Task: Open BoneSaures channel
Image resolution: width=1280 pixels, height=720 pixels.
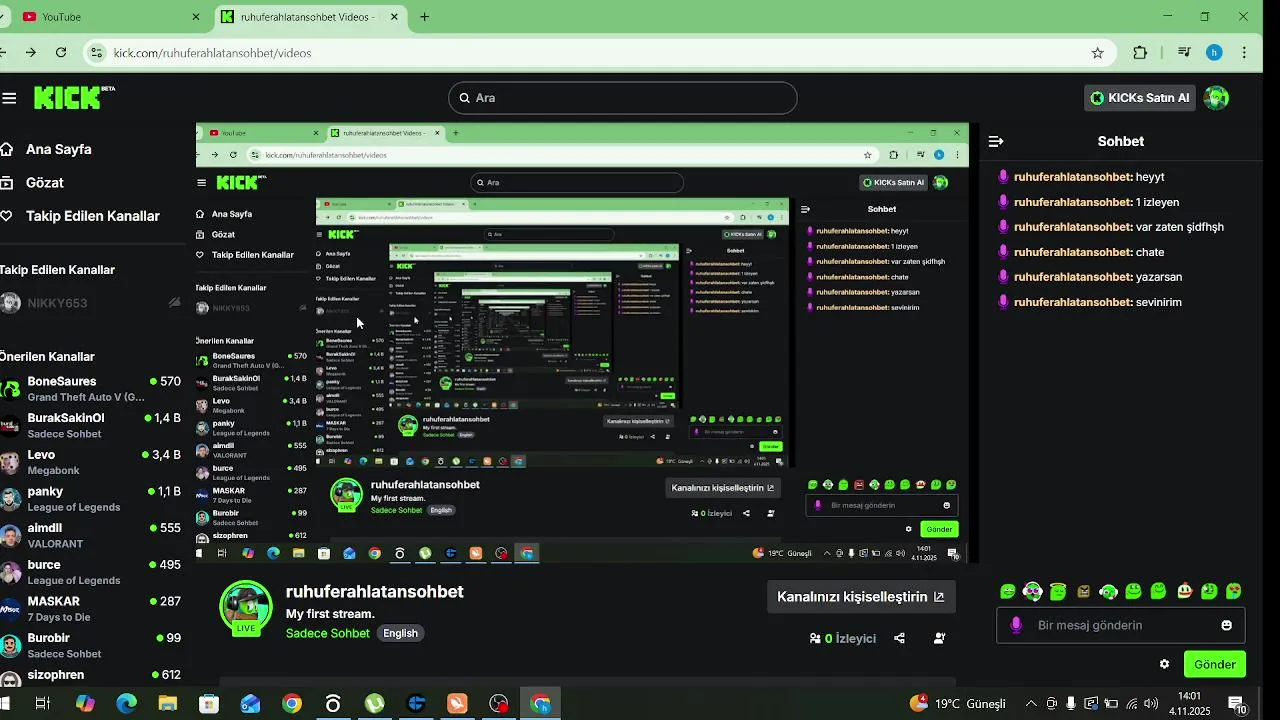Action: click(92, 388)
